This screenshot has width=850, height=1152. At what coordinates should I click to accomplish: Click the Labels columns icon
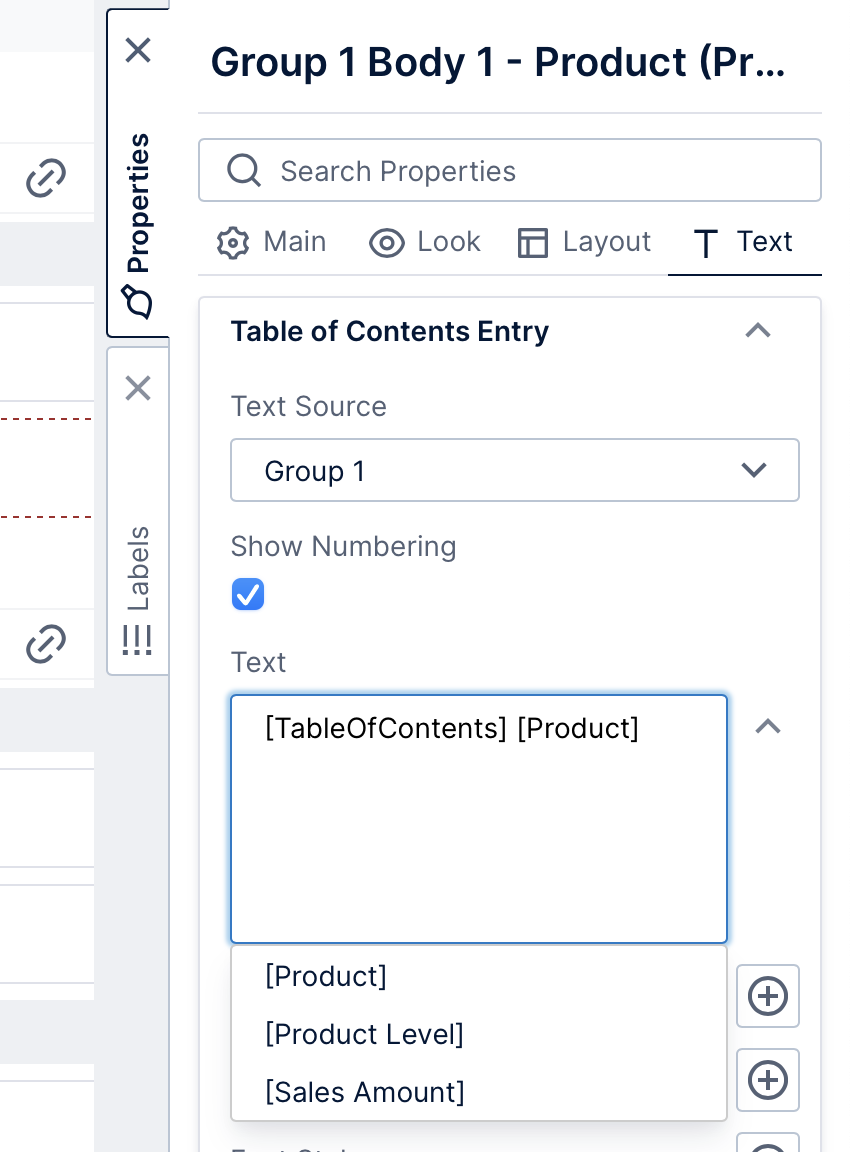click(137, 641)
